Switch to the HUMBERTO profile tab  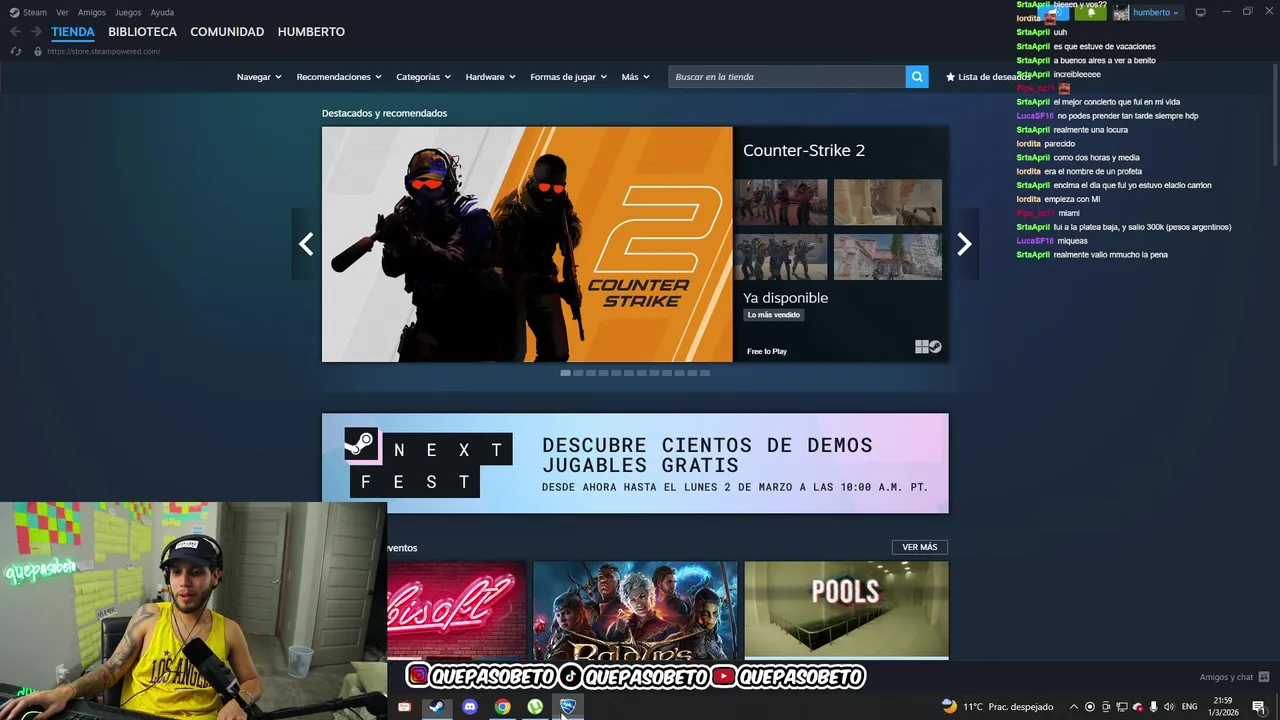pyautogui.click(x=311, y=32)
